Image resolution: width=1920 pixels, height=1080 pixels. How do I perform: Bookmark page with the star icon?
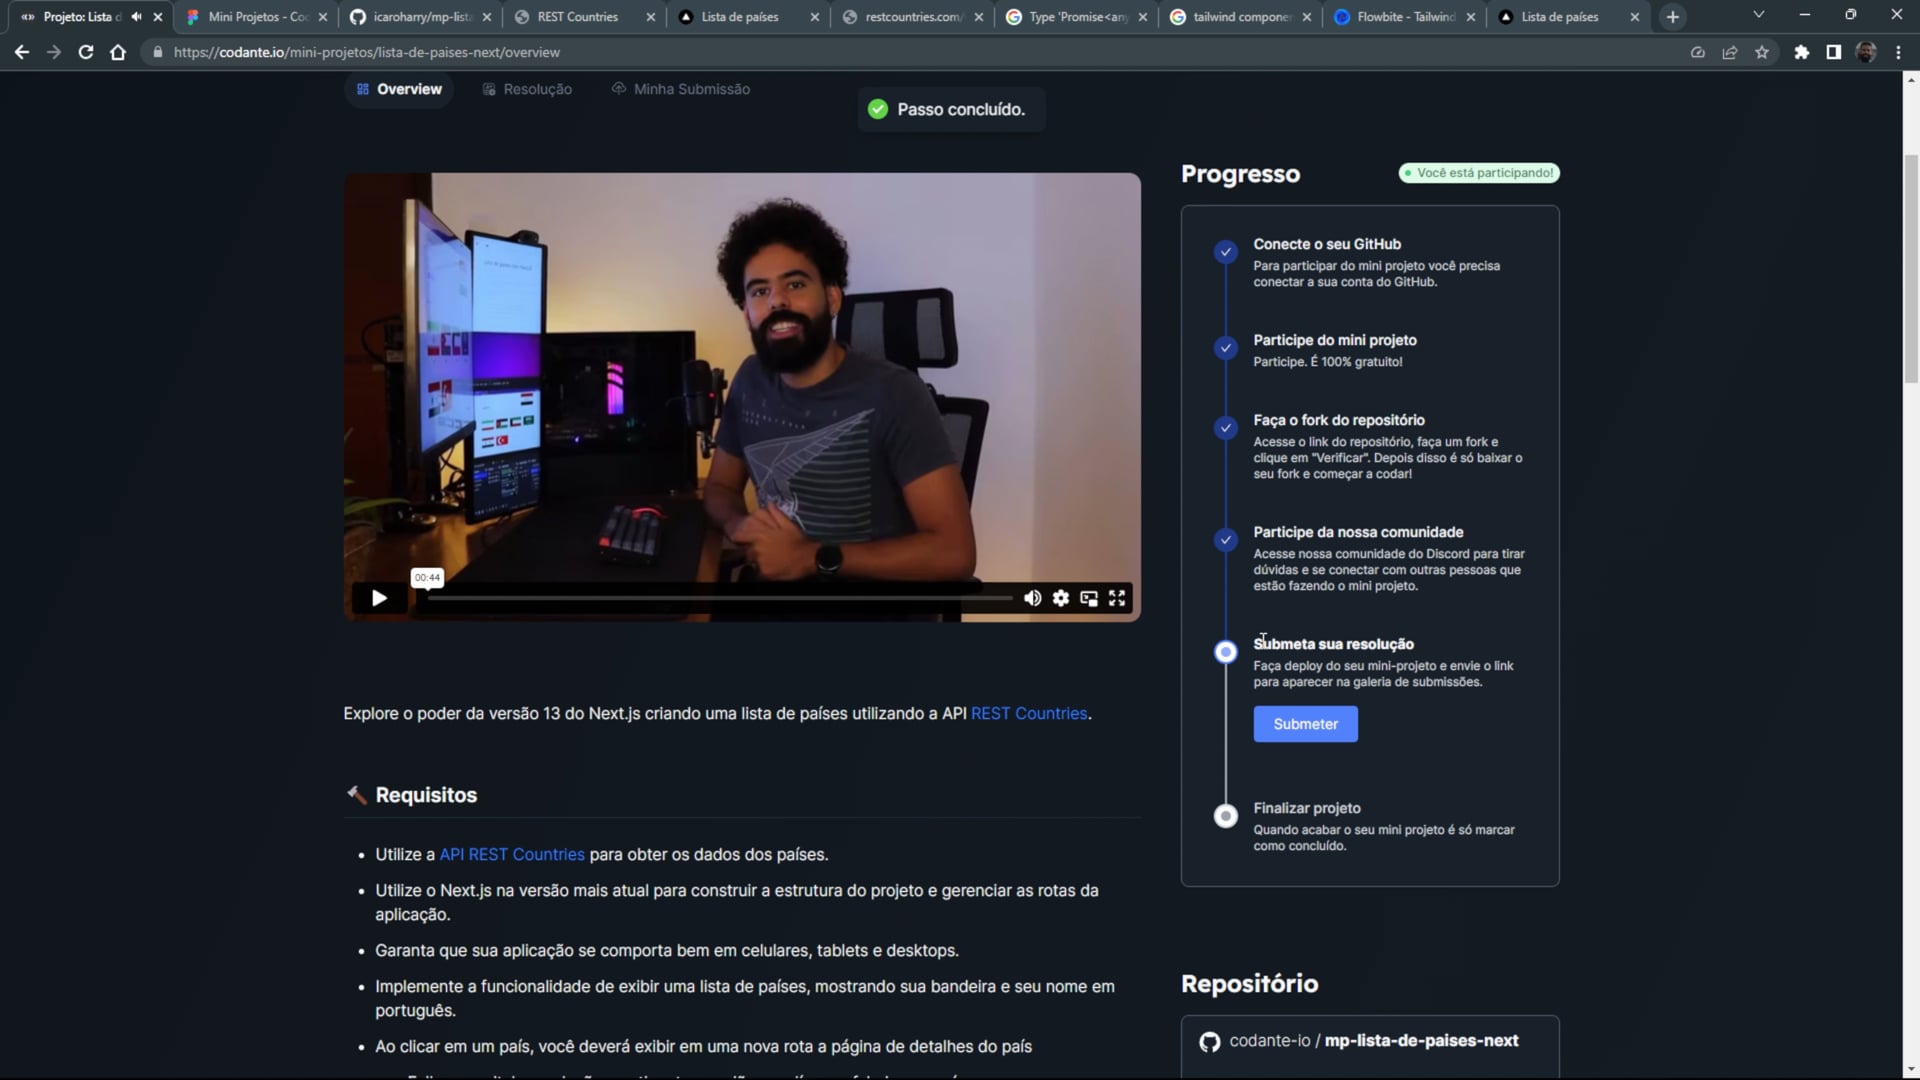point(1762,52)
